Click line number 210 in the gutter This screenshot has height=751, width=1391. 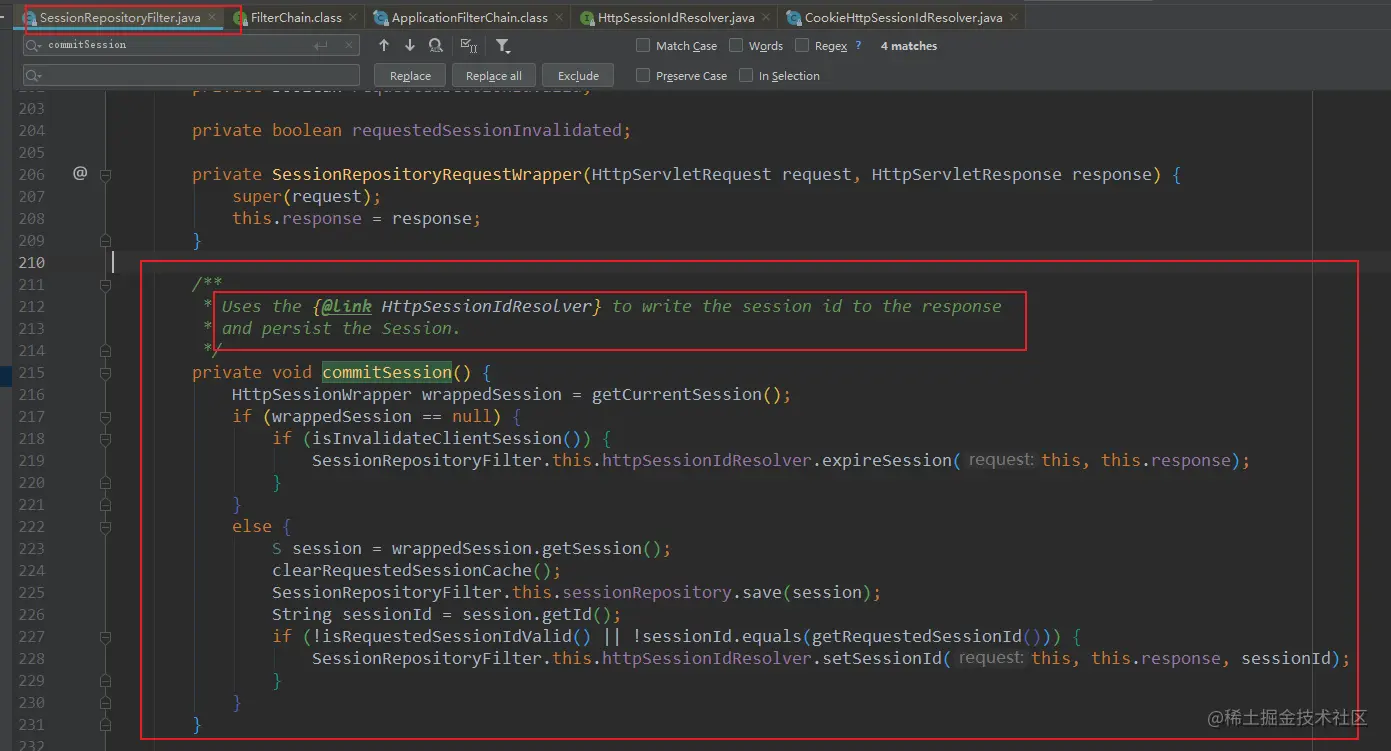(x=32, y=262)
